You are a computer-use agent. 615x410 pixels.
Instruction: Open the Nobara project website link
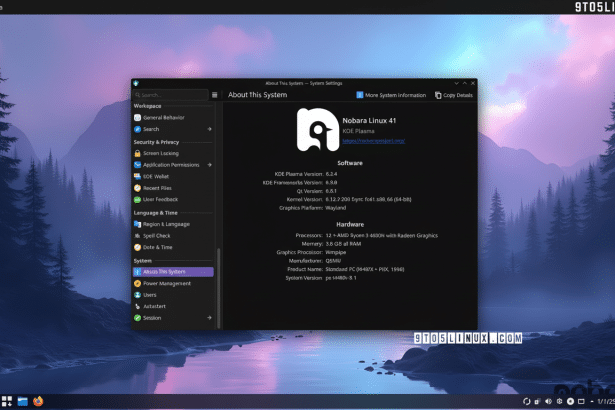(x=373, y=140)
